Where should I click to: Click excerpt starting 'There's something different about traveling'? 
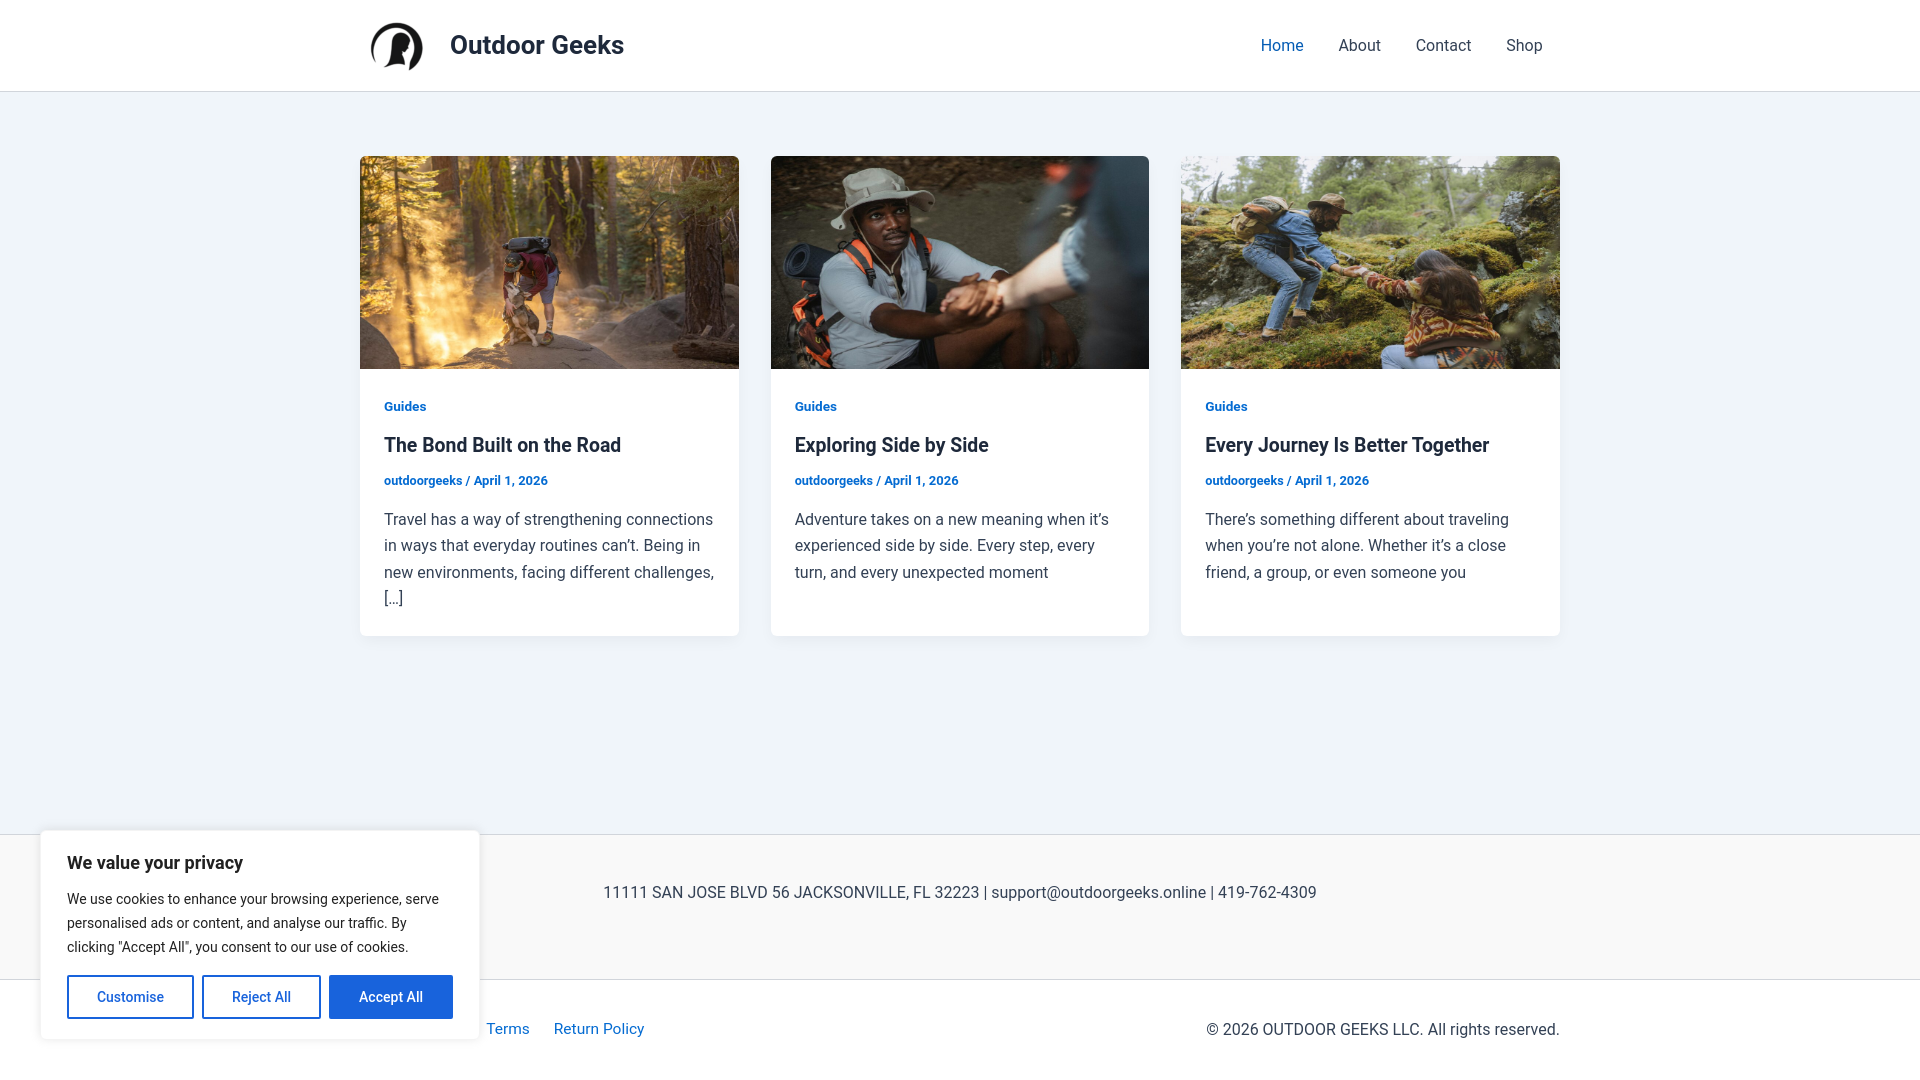tap(1357, 546)
